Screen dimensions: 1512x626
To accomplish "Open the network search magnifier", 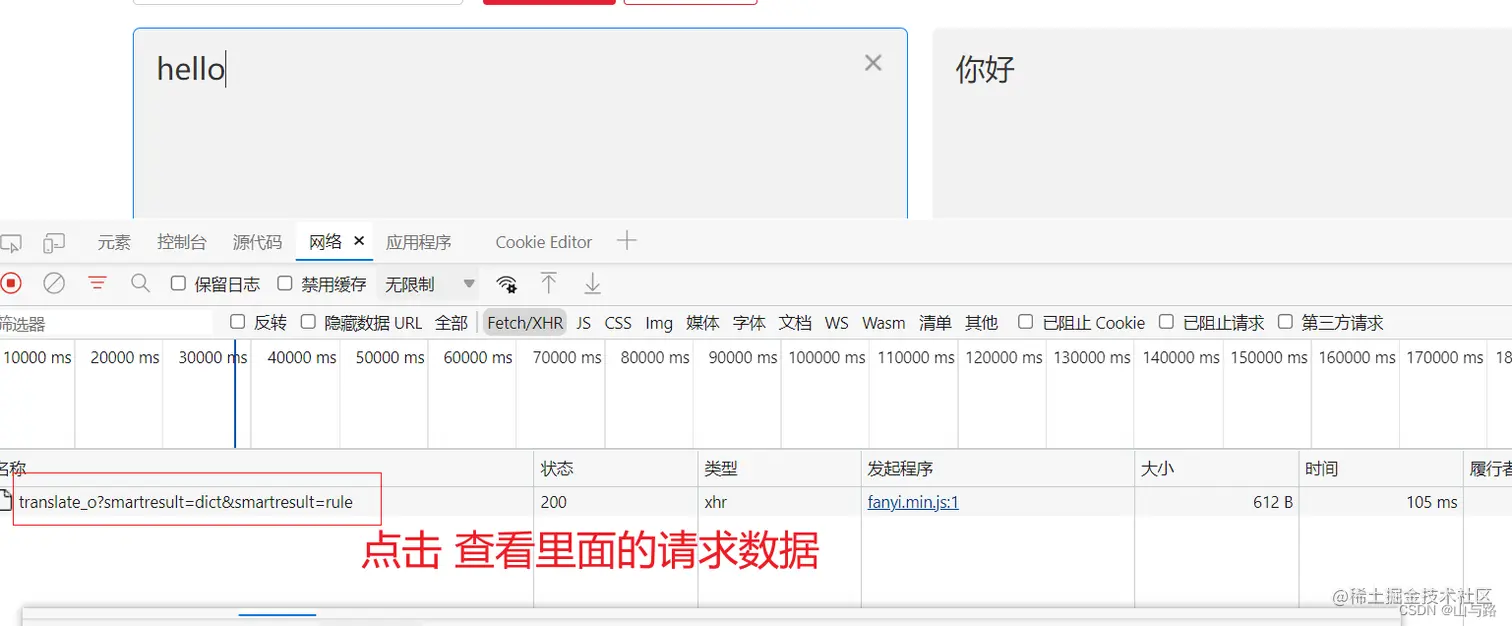I will click(x=140, y=283).
